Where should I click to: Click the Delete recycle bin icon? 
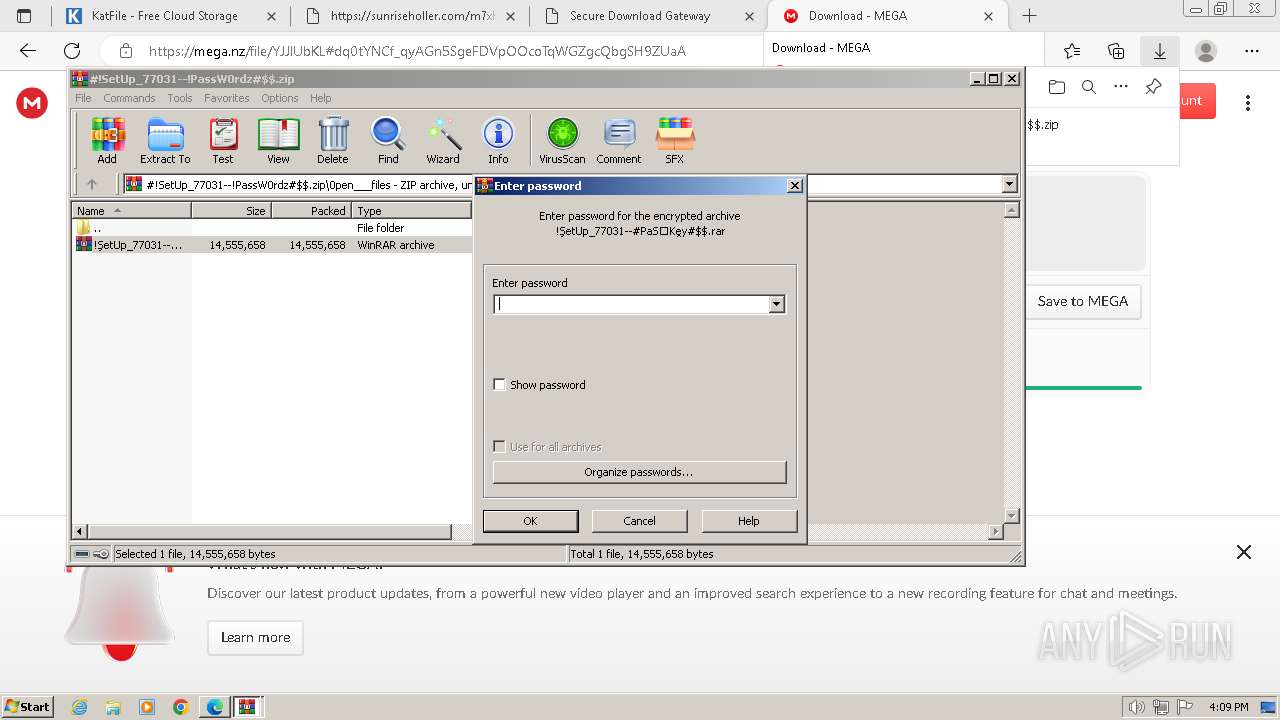click(333, 141)
